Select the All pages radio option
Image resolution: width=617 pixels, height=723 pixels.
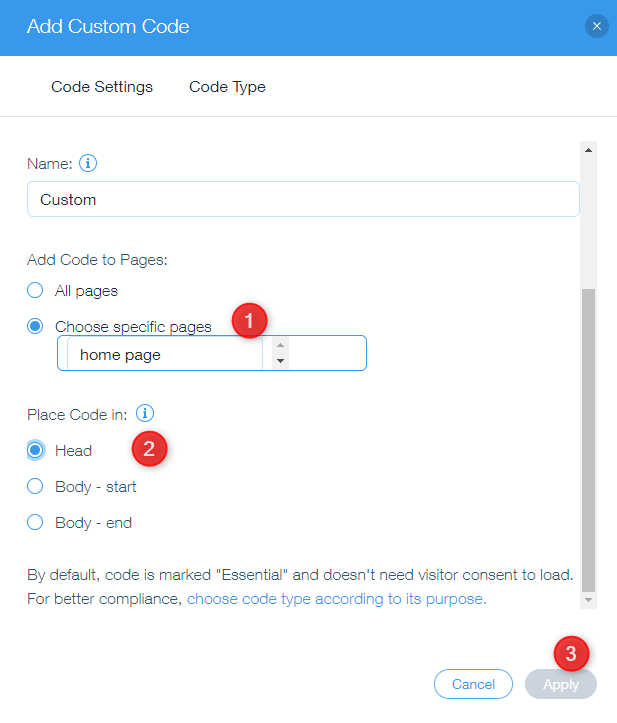pyautogui.click(x=36, y=291)
